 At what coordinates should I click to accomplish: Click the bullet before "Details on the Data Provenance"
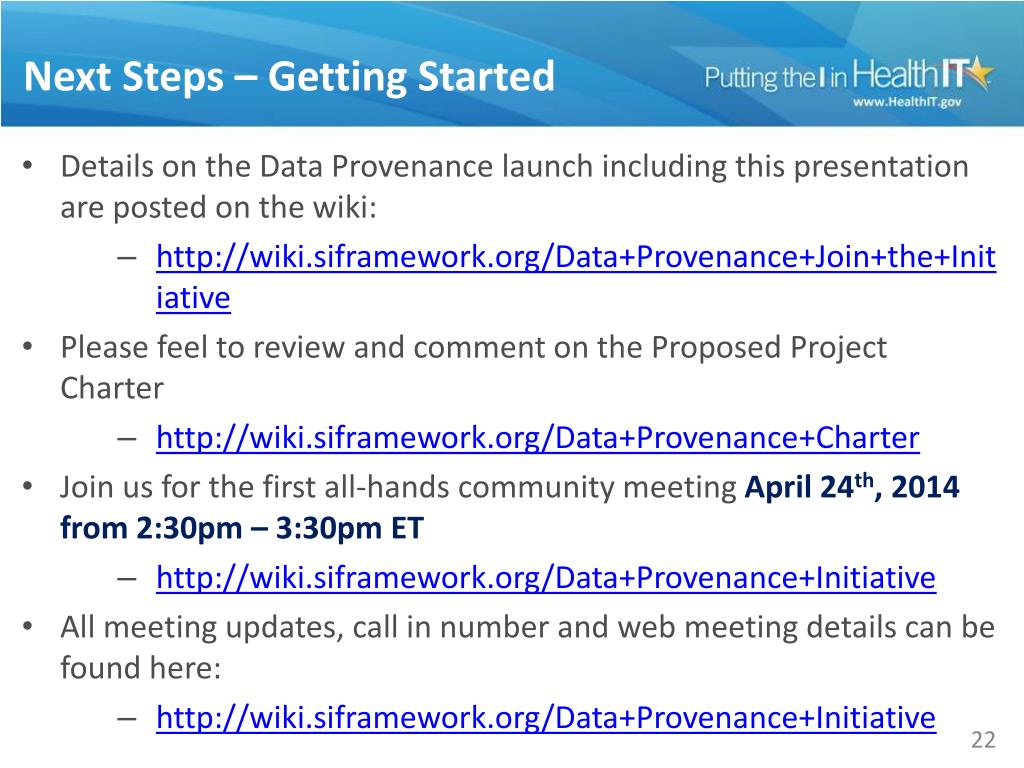(x=27, y=165)
